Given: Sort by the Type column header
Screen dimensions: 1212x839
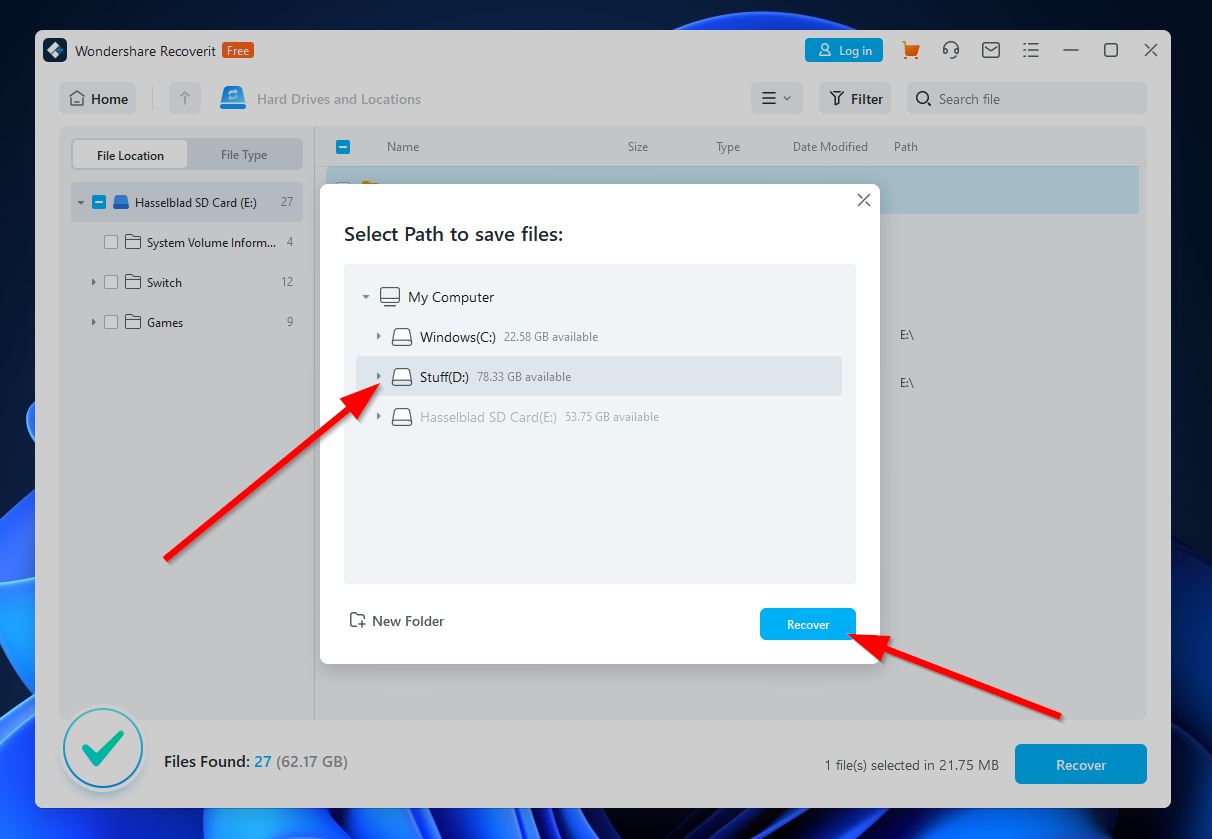Looking at the screenshot, I should [x=728, y=147].
